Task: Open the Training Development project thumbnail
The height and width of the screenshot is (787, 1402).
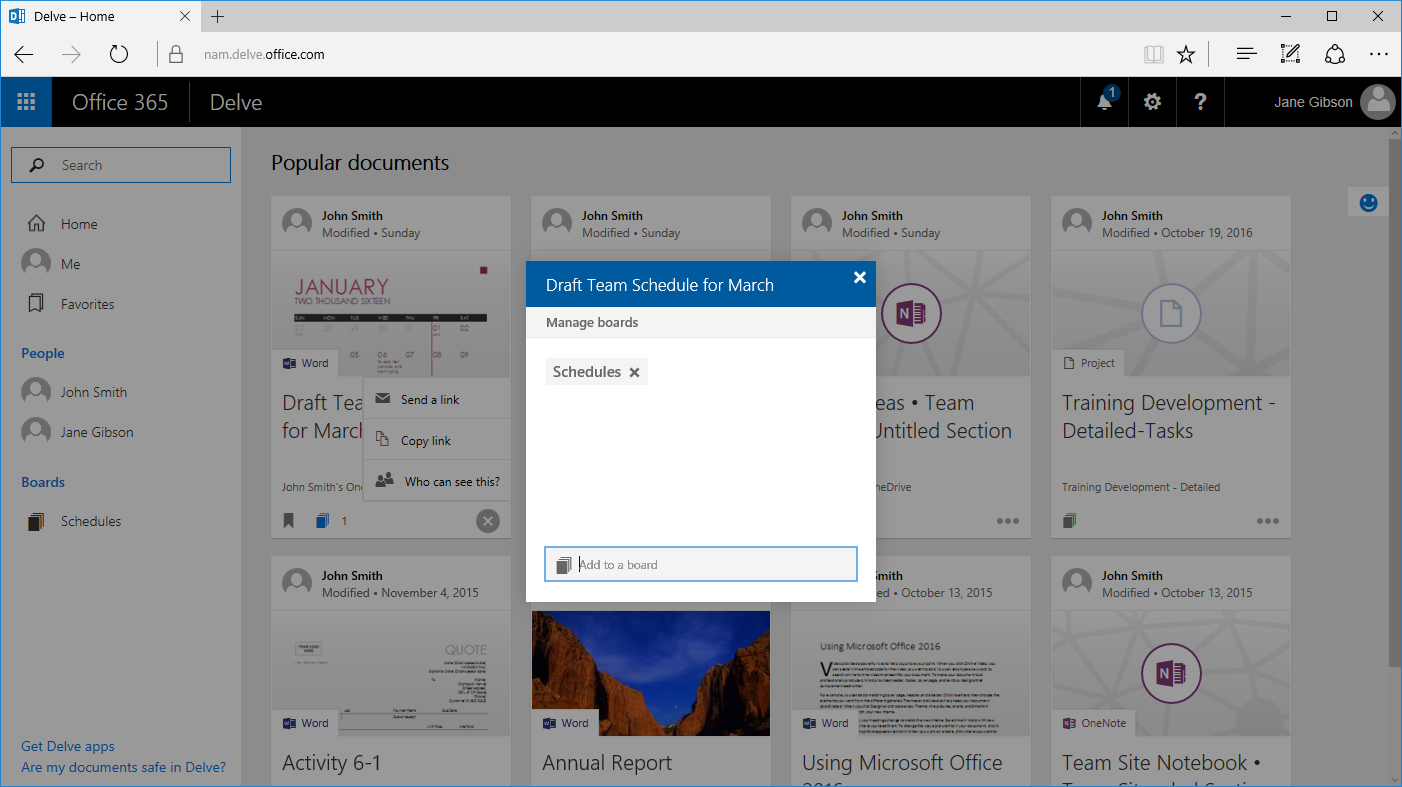Action: [1171, 313]
